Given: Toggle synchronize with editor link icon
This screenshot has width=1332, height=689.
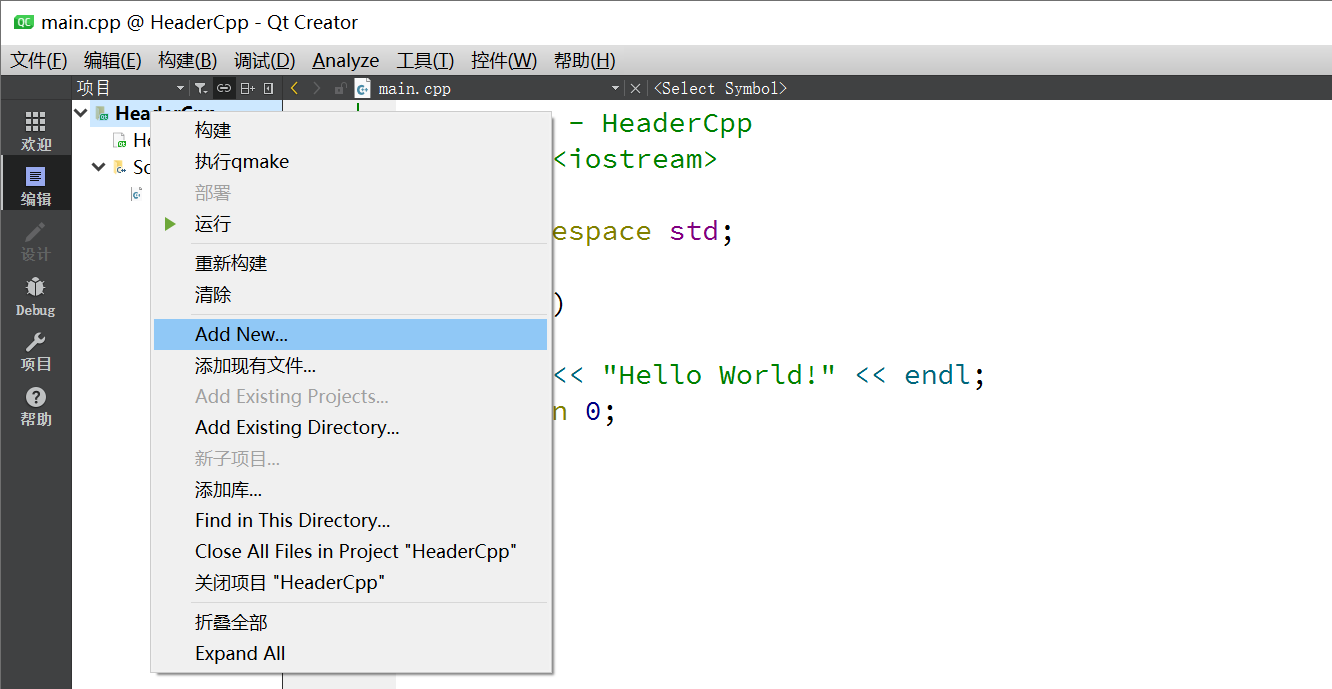Looking at the screenshot, I should (224, 88).
